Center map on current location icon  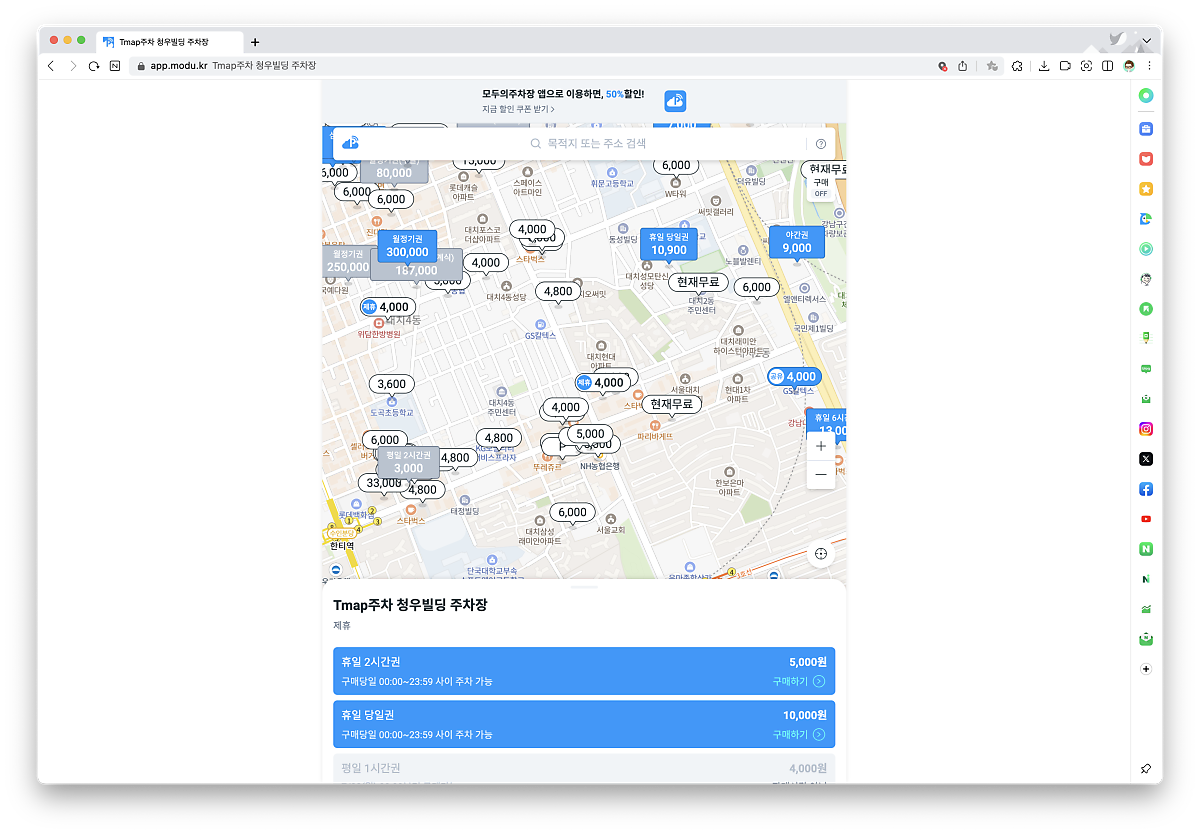point(821,554)
